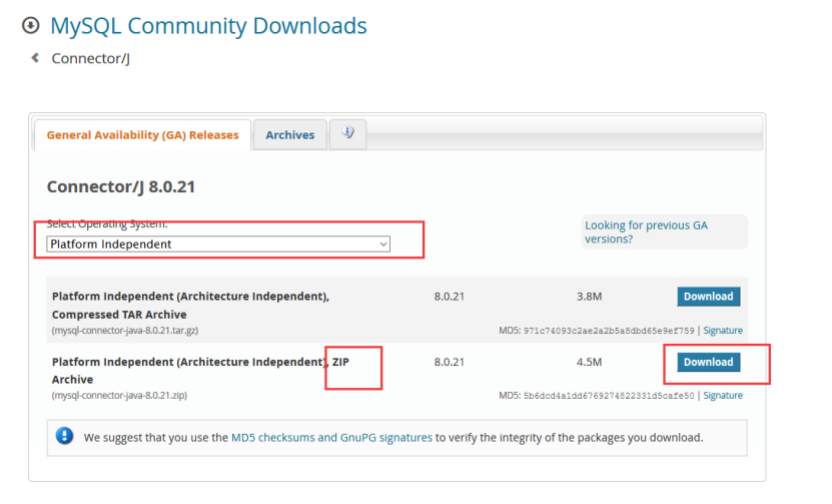Image resolution: width=832 pixels, height=504 pixels.
Task: Click MD5 hash 5b6dcd4a1dd6769274822331d5cafe50
Action: pyautogui.click(x=609, y=396)
